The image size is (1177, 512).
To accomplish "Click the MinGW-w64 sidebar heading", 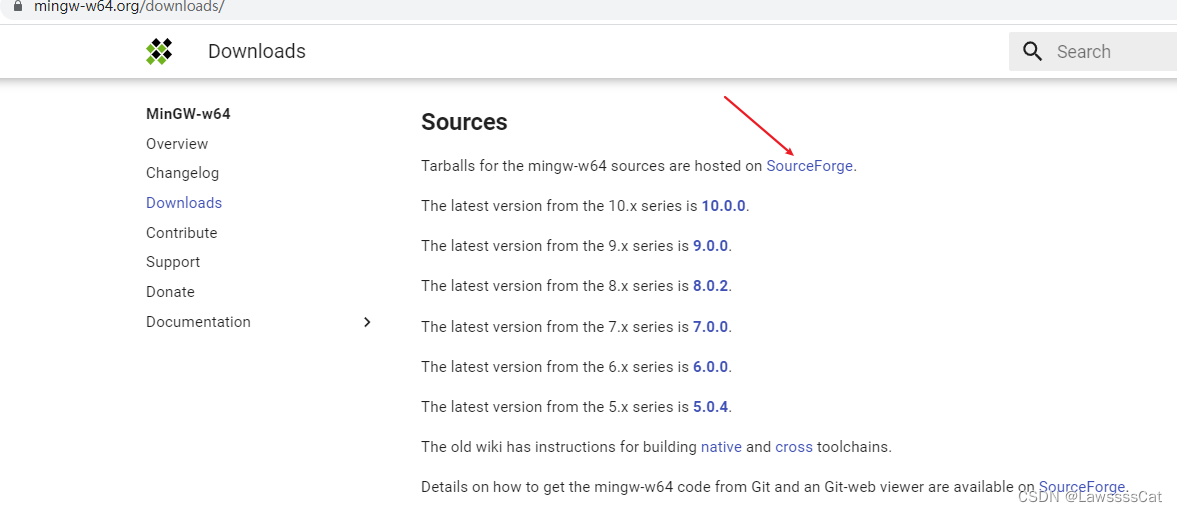I will [188, 114].
